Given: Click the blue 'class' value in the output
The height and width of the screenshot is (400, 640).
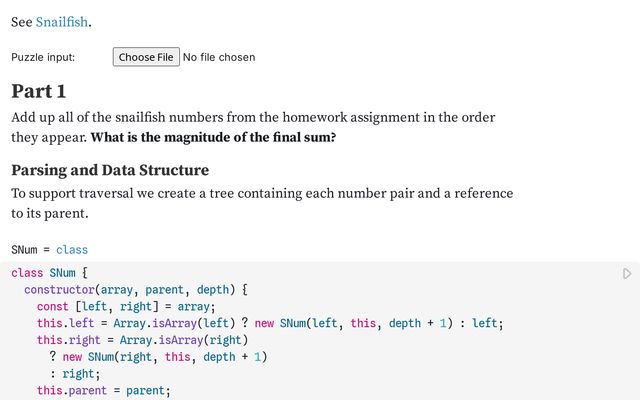Looking at the screenshot, I should point(72,249).
